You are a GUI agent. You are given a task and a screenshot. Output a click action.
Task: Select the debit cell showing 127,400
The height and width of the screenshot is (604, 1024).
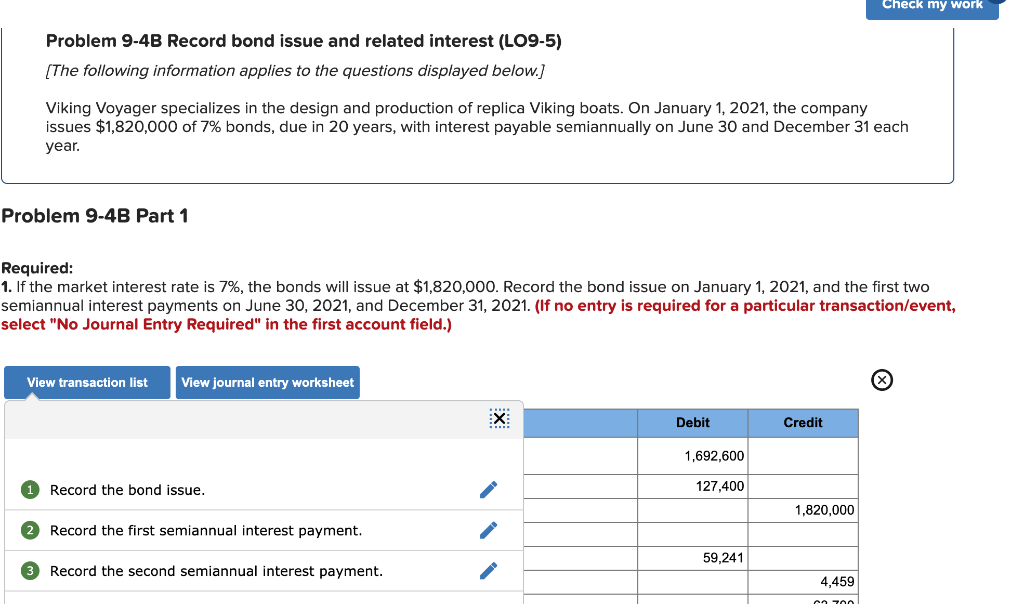coord(692,483)
